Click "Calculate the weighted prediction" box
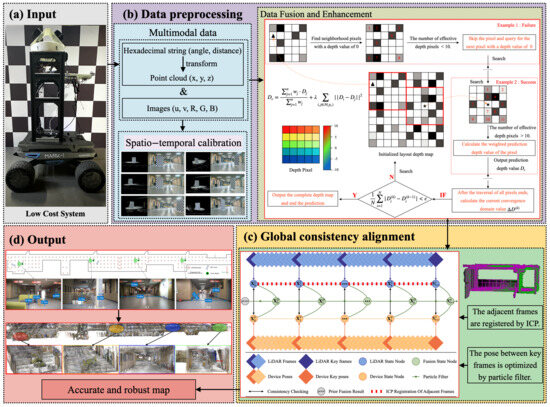 (494, 148)
